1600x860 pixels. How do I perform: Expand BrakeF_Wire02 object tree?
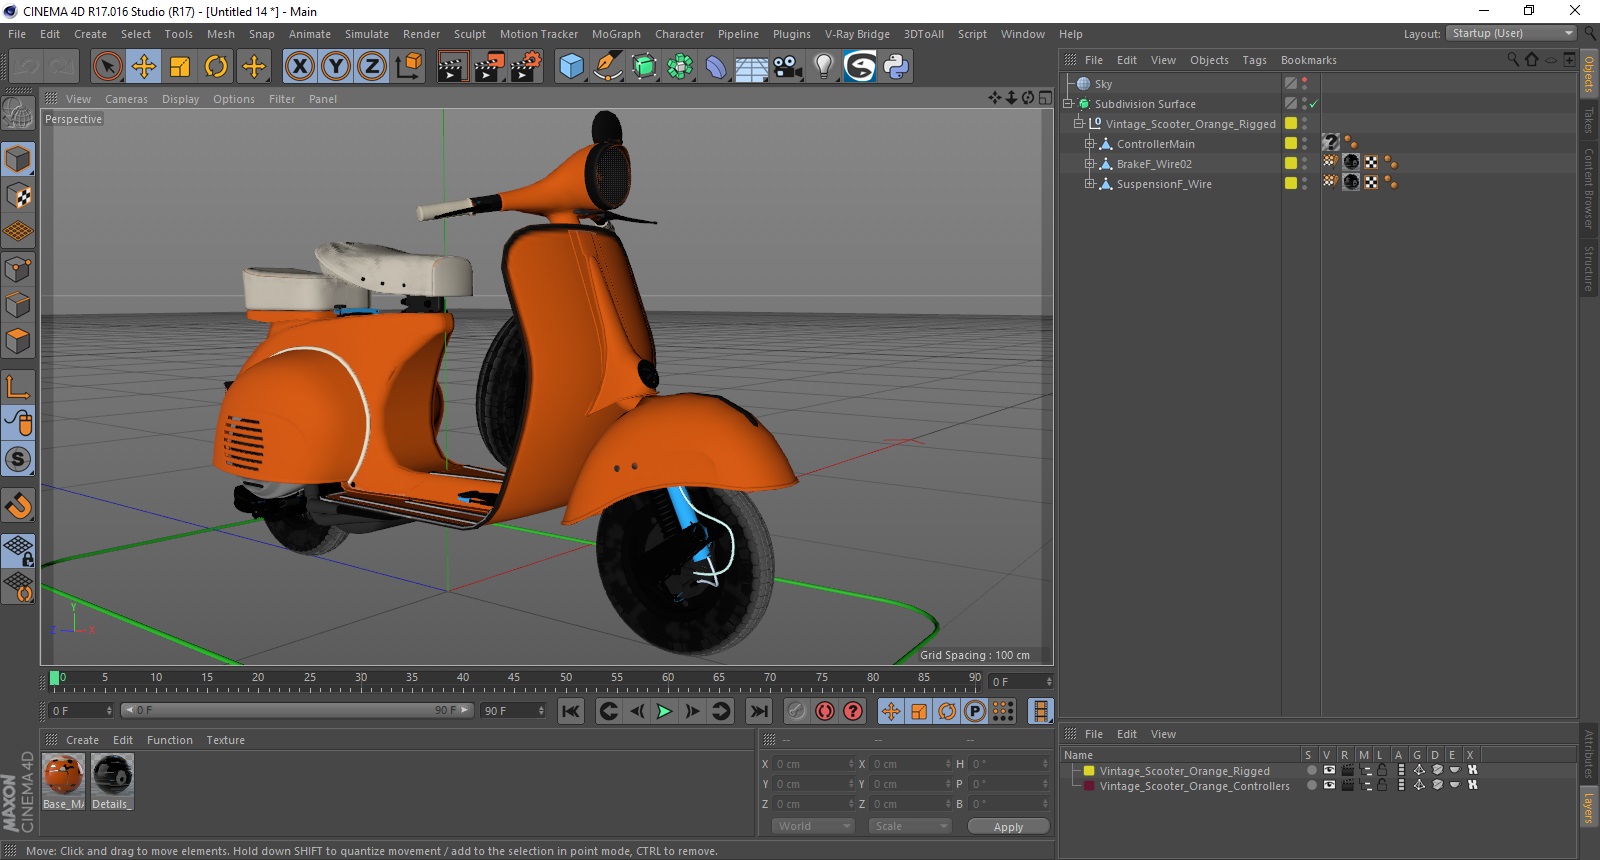pyautogui.click(x=1090, y=164)
